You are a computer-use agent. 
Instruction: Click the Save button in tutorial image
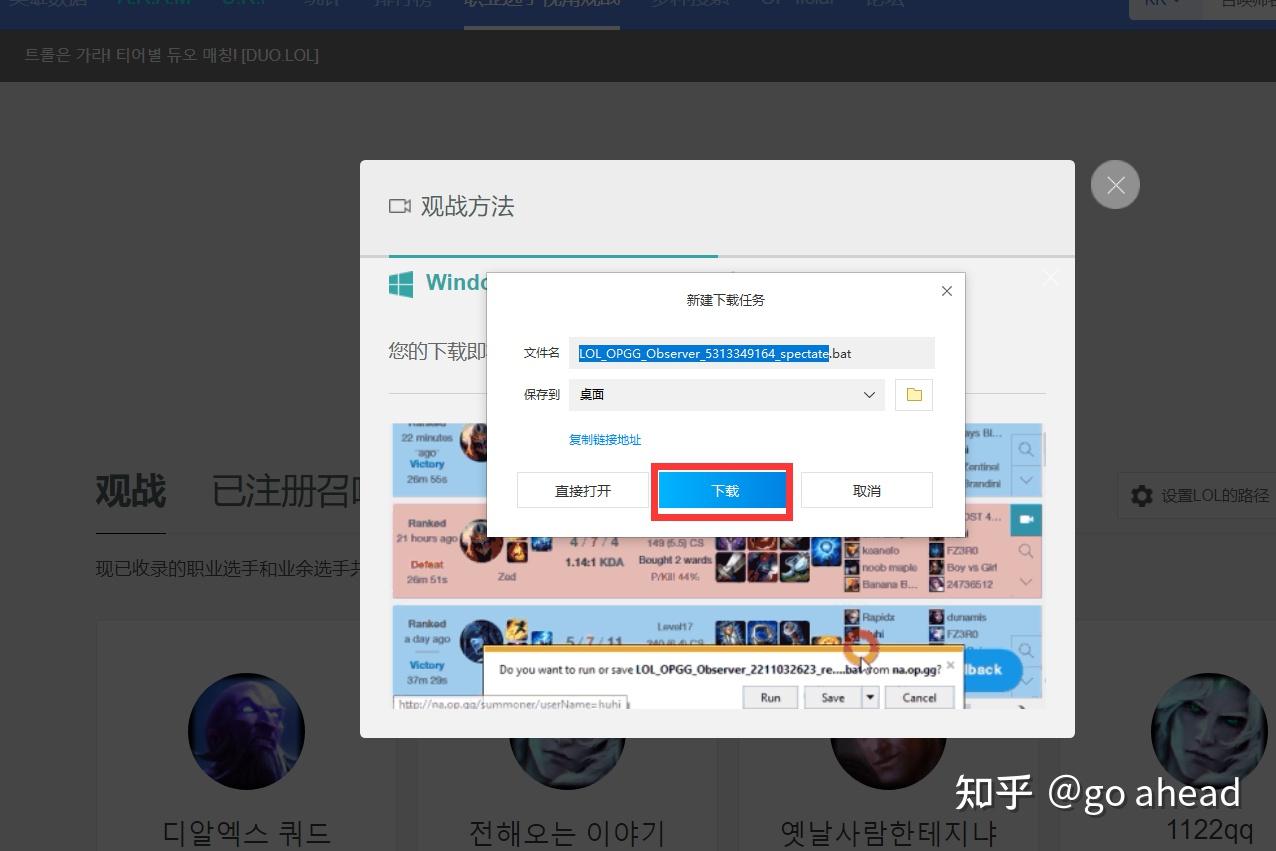point(833,698)
